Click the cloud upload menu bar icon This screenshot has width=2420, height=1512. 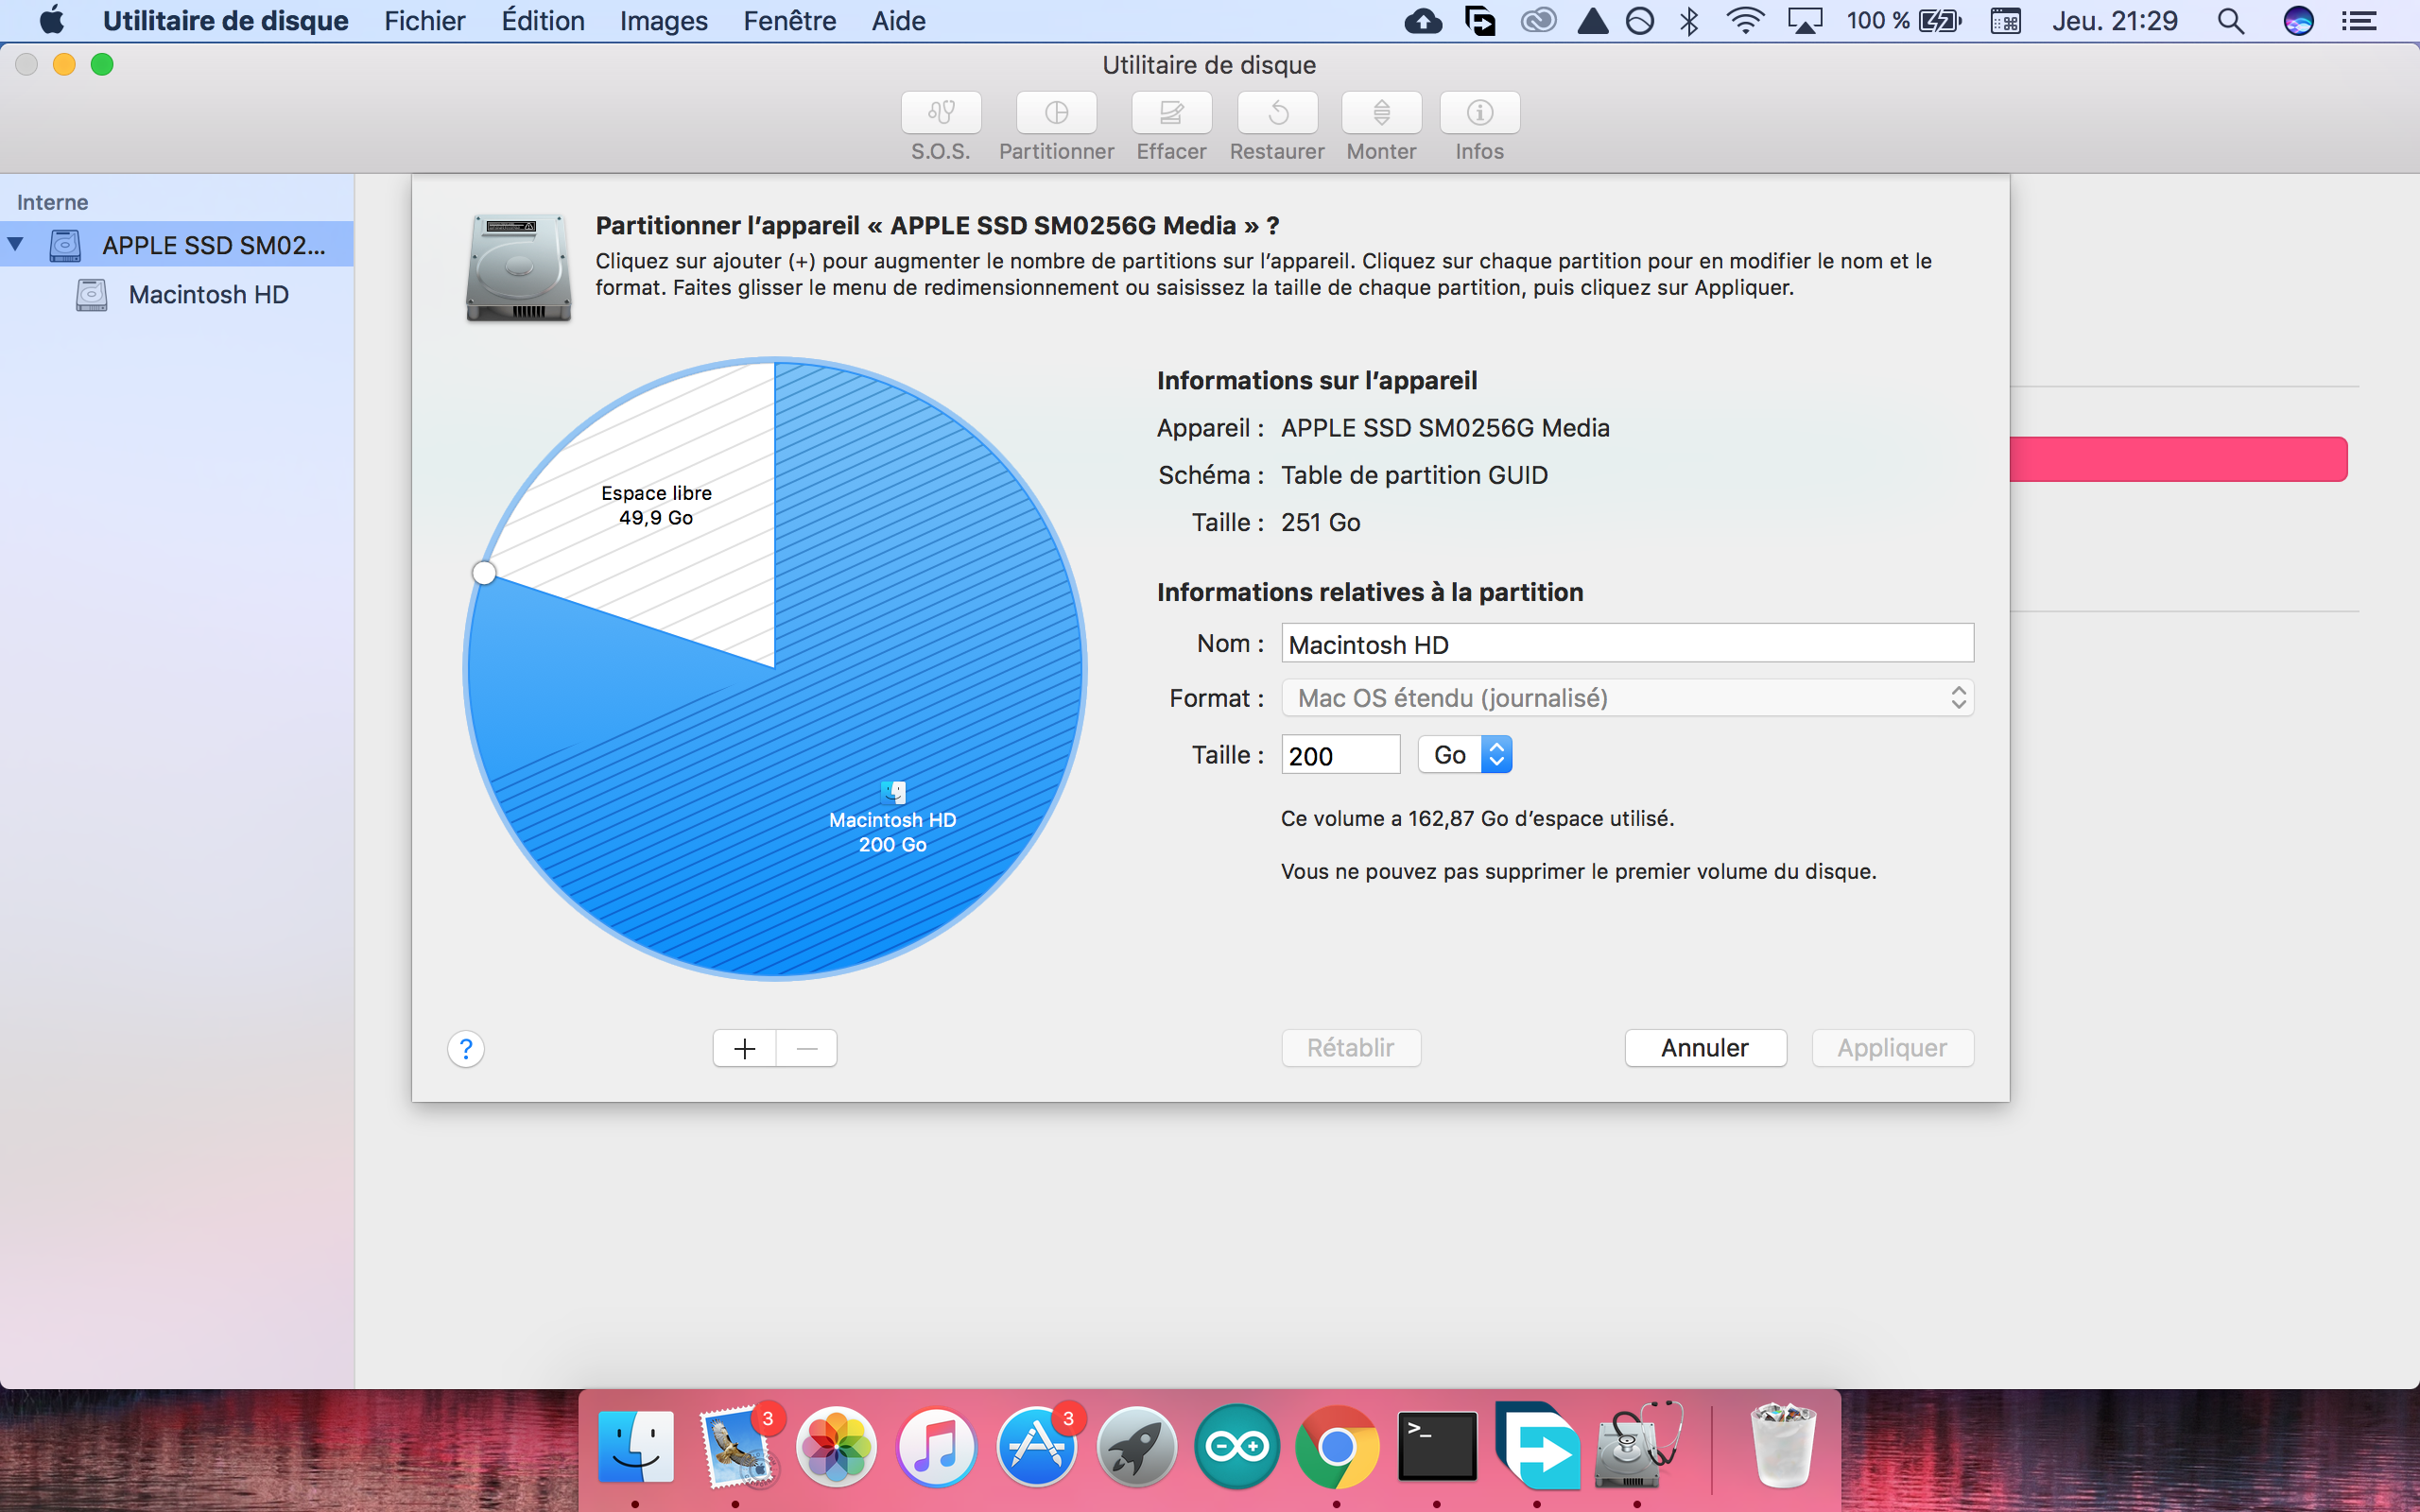1422,20
